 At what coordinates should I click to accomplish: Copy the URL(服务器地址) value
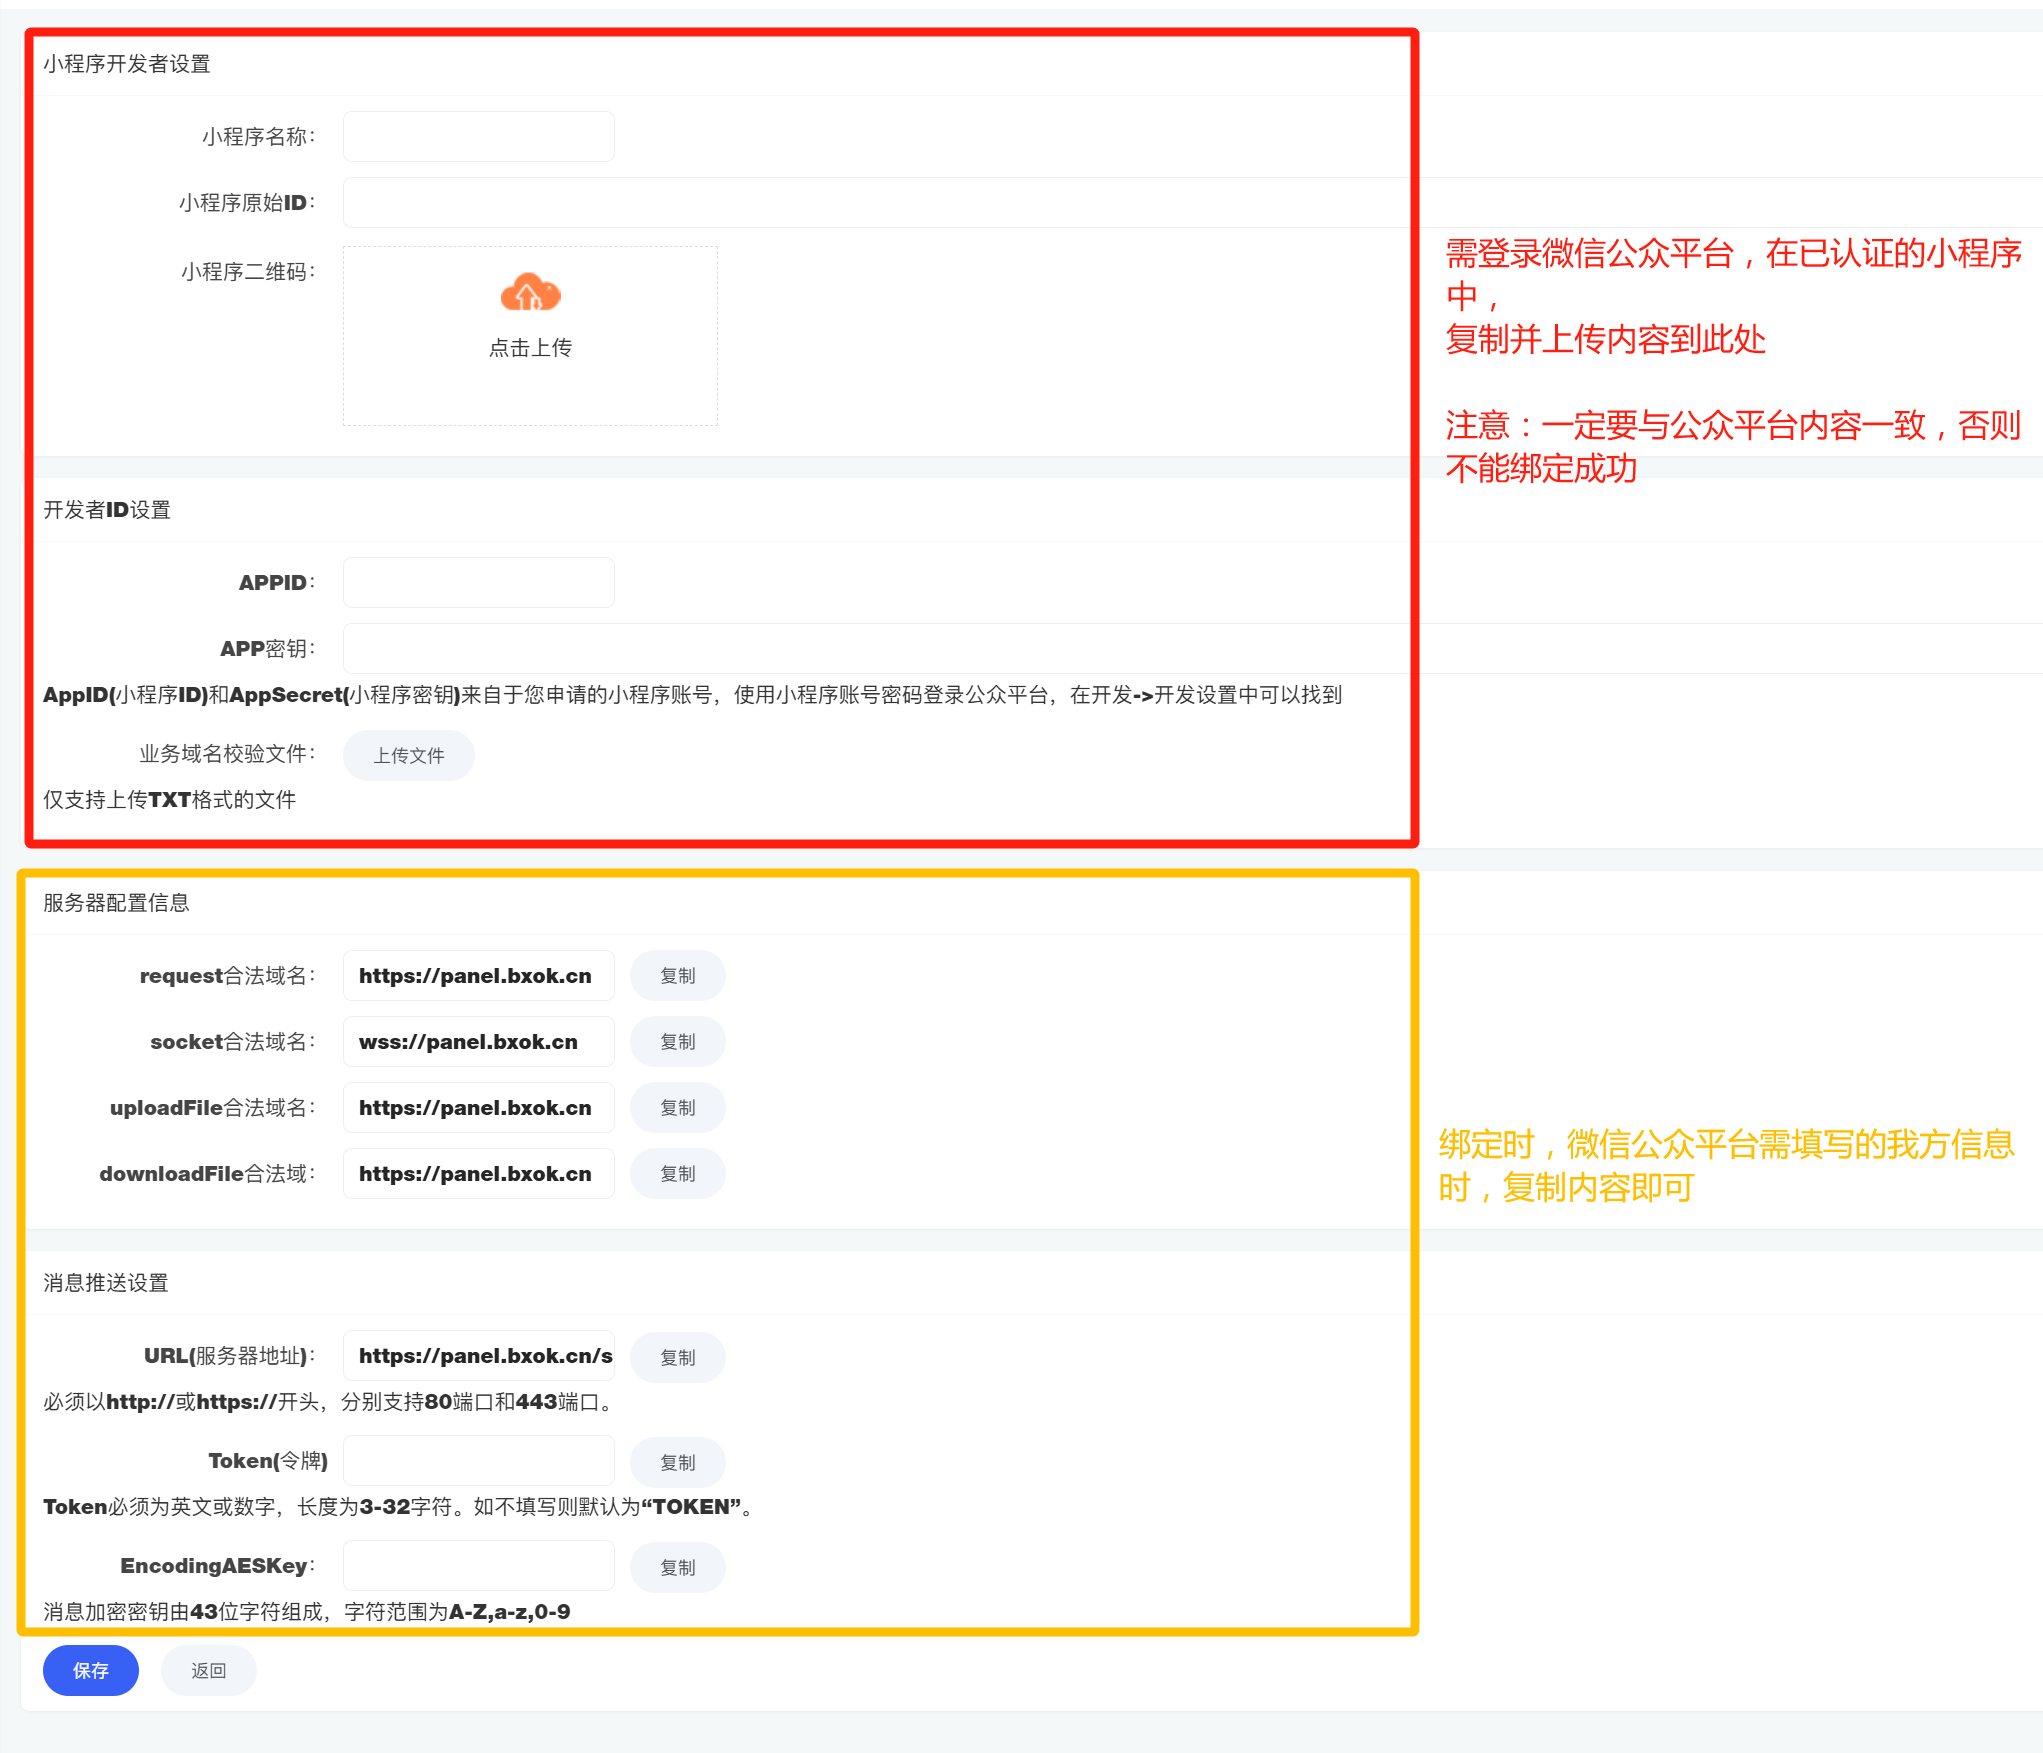coord(677,1358)
